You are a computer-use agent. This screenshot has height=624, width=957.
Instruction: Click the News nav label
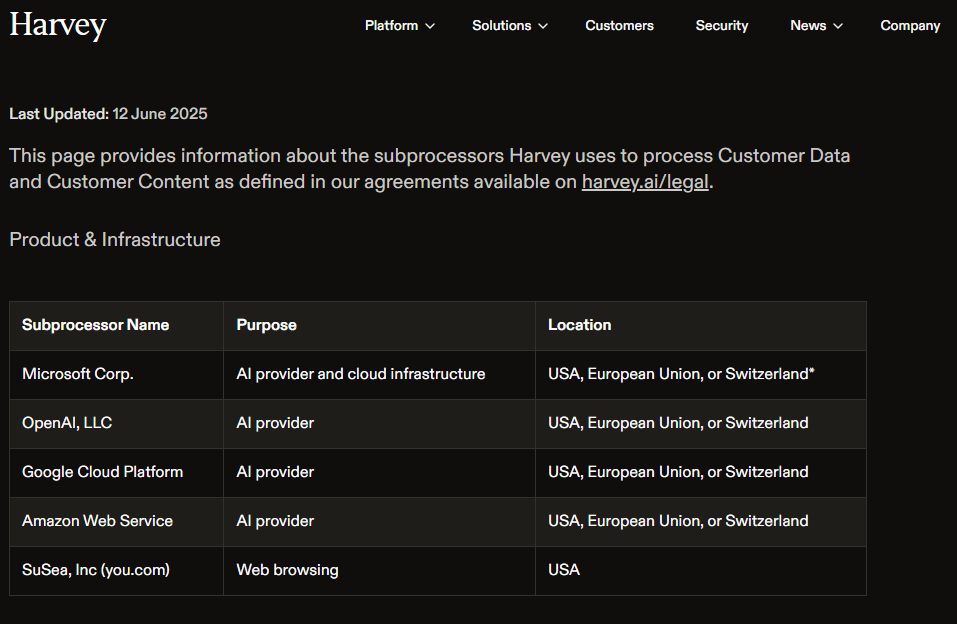coord(808,26)
